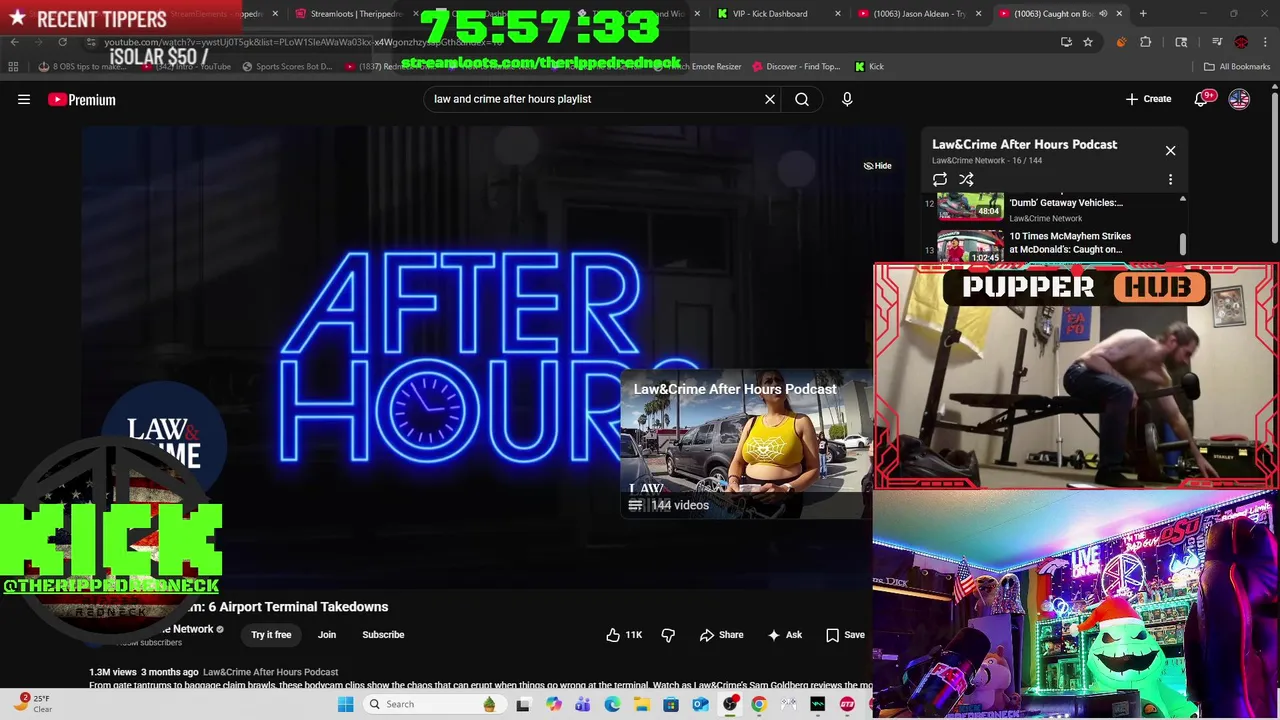Hide the end screen cards
Image resolution: width=1280 pixels, height=720 pixels.
(877, 166)
